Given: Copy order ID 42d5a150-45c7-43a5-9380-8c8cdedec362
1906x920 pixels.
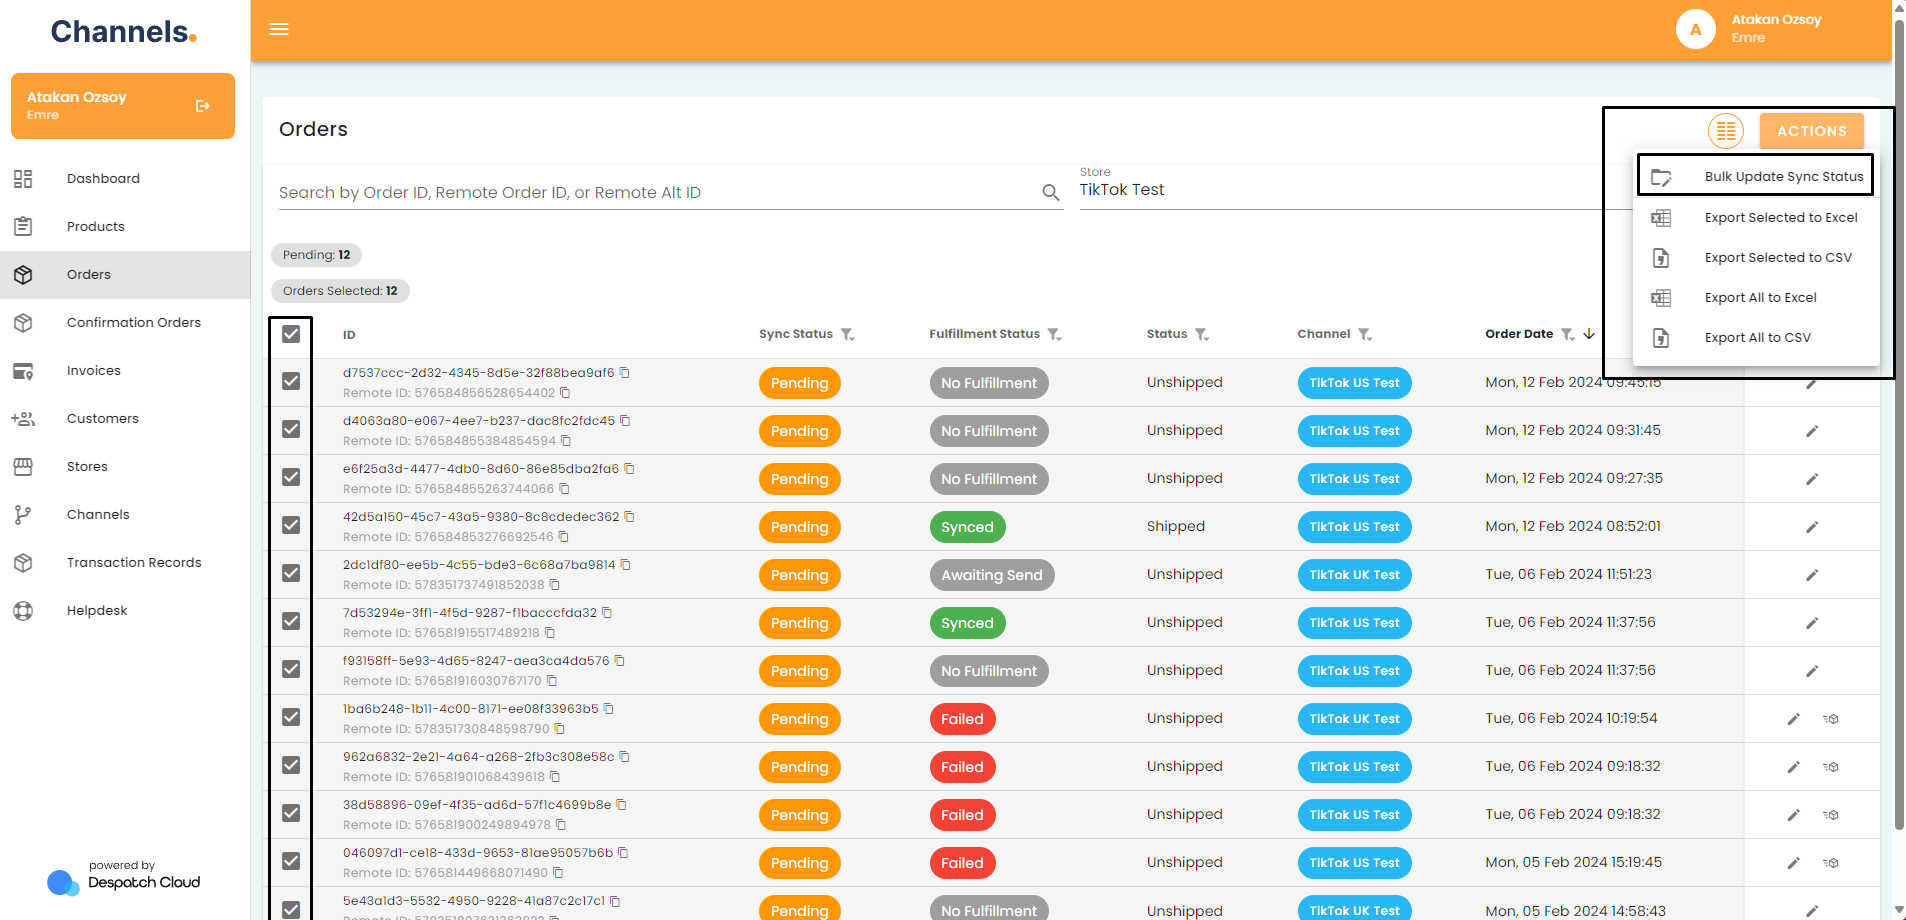Looking at the screenshot, I should (x=630, y=516).
